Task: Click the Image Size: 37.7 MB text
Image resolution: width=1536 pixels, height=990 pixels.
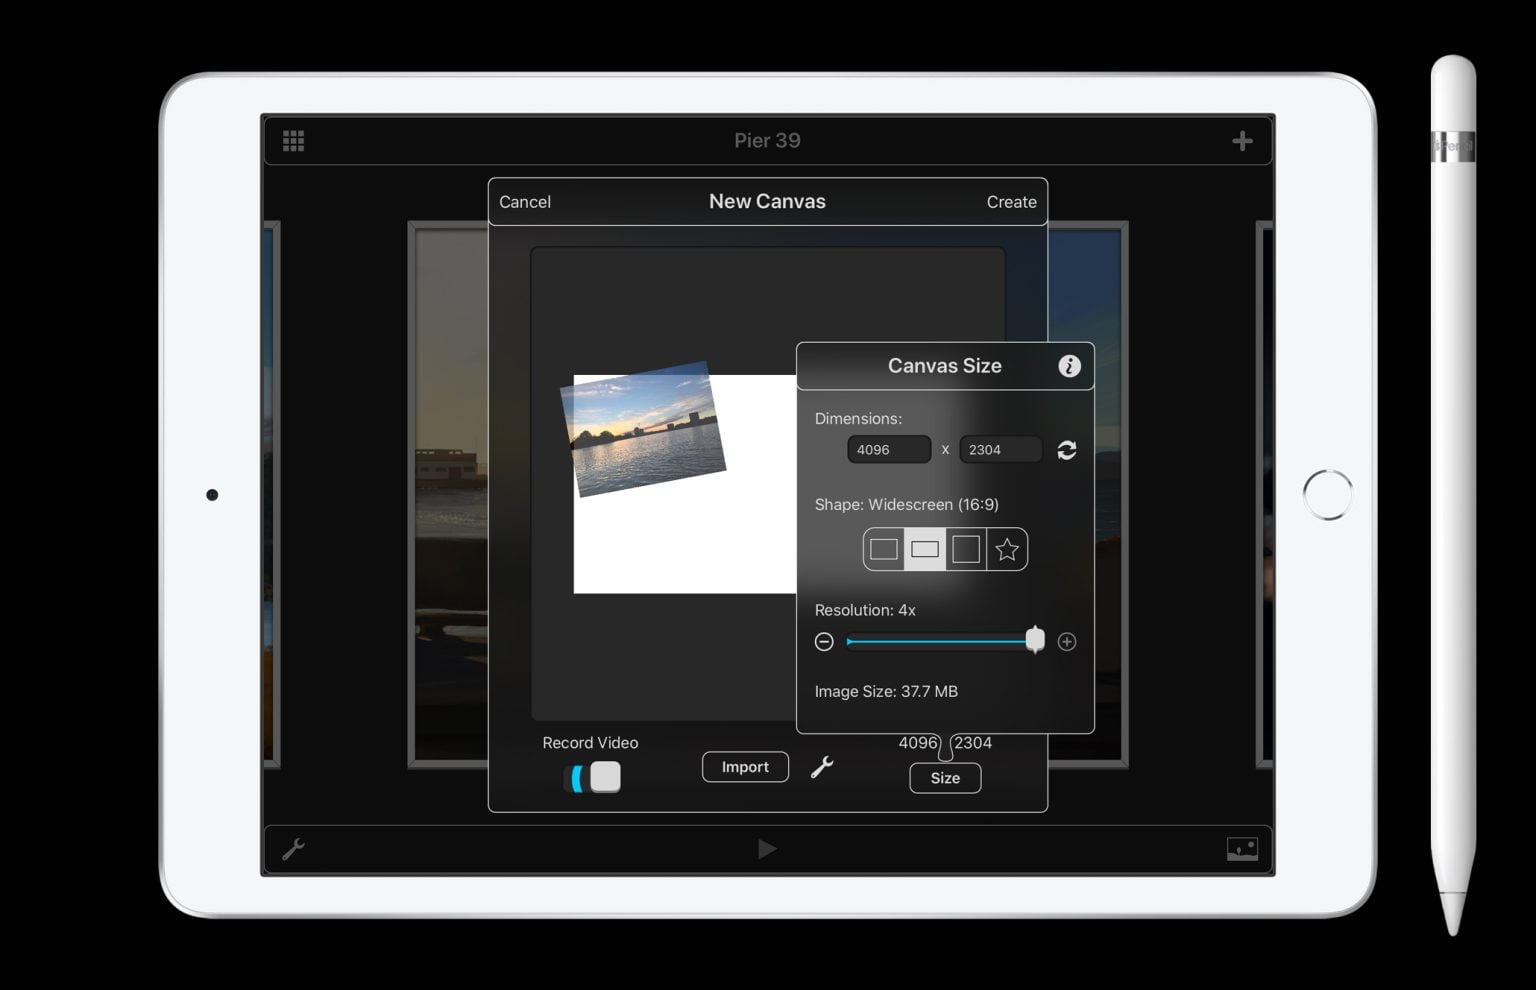Action: pyautogui.click(x=886, y=692)
